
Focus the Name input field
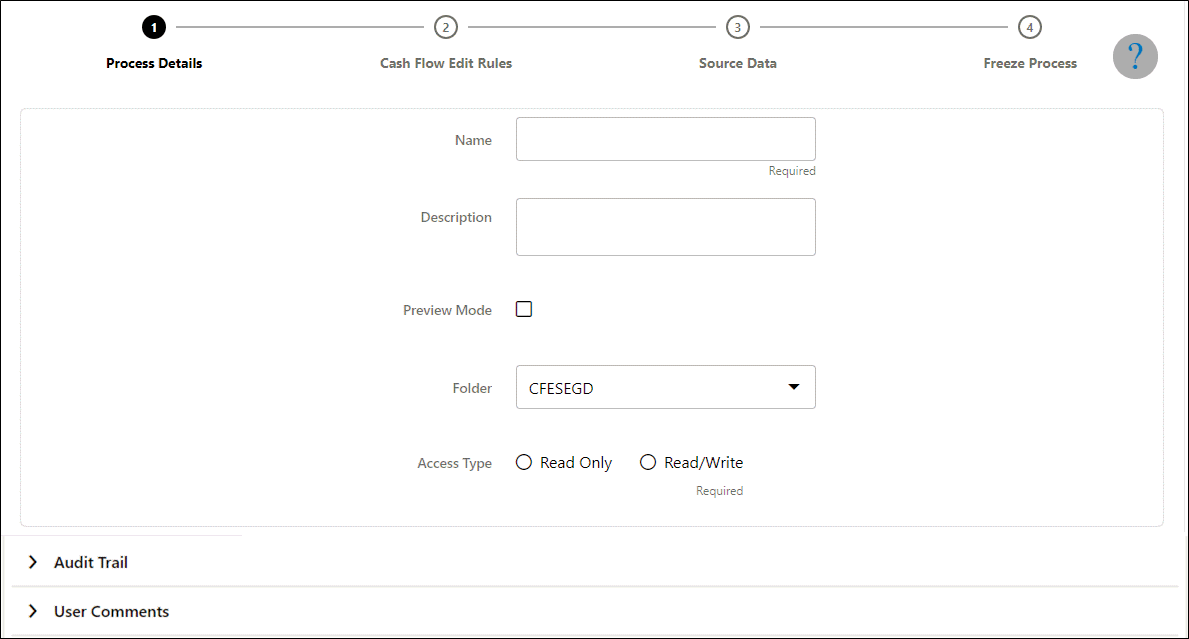point(666,139)
